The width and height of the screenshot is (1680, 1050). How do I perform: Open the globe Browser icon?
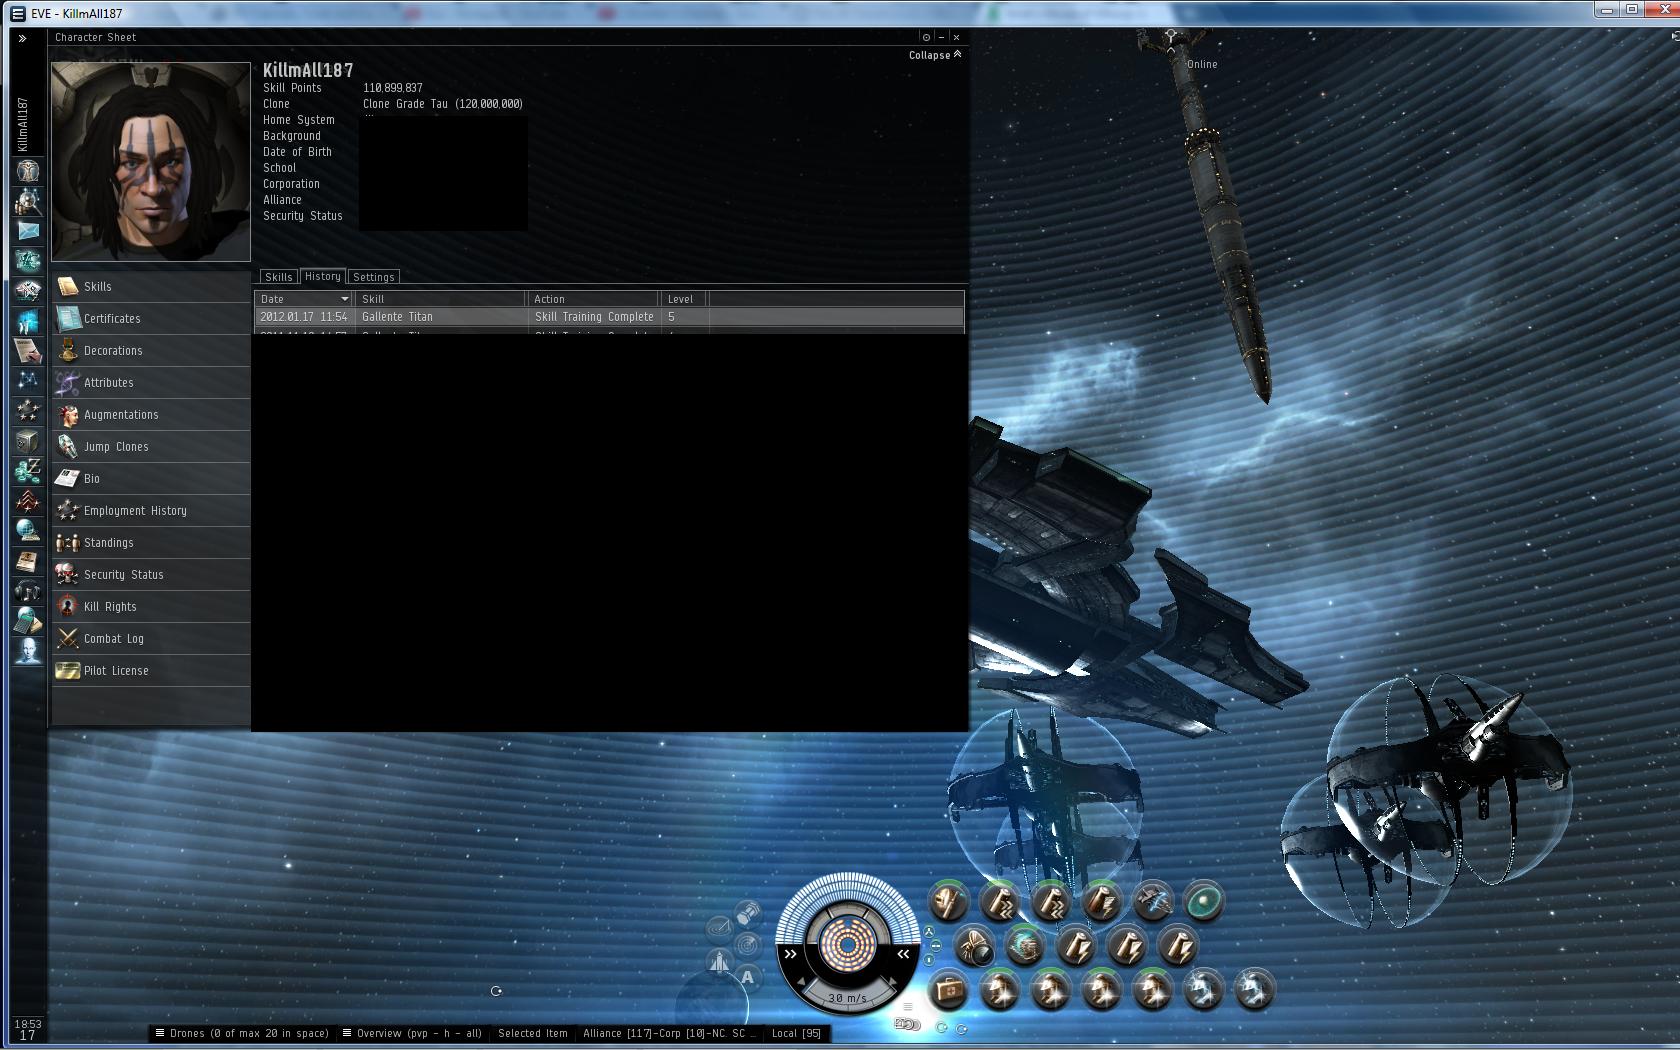coord(28,531)
